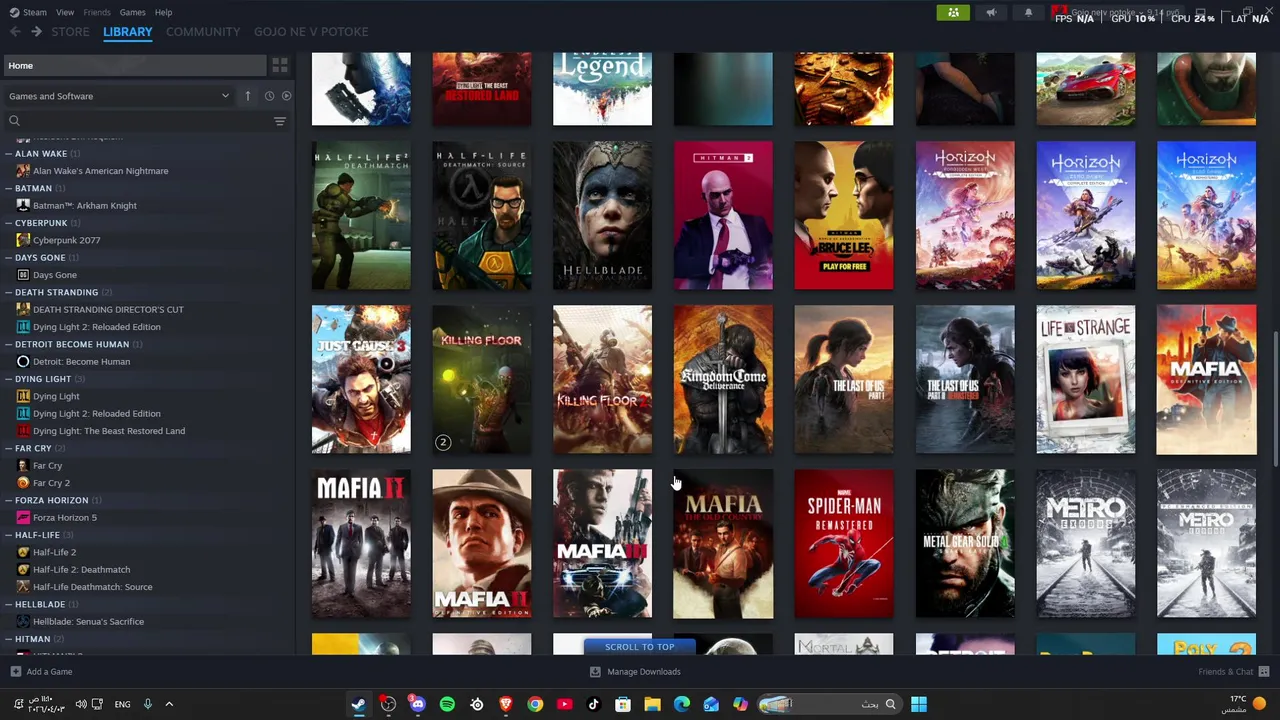Viewport: 1280px width, 720px height.
Task: Click the taskbar microphone icon
Action: click(147, 704)
